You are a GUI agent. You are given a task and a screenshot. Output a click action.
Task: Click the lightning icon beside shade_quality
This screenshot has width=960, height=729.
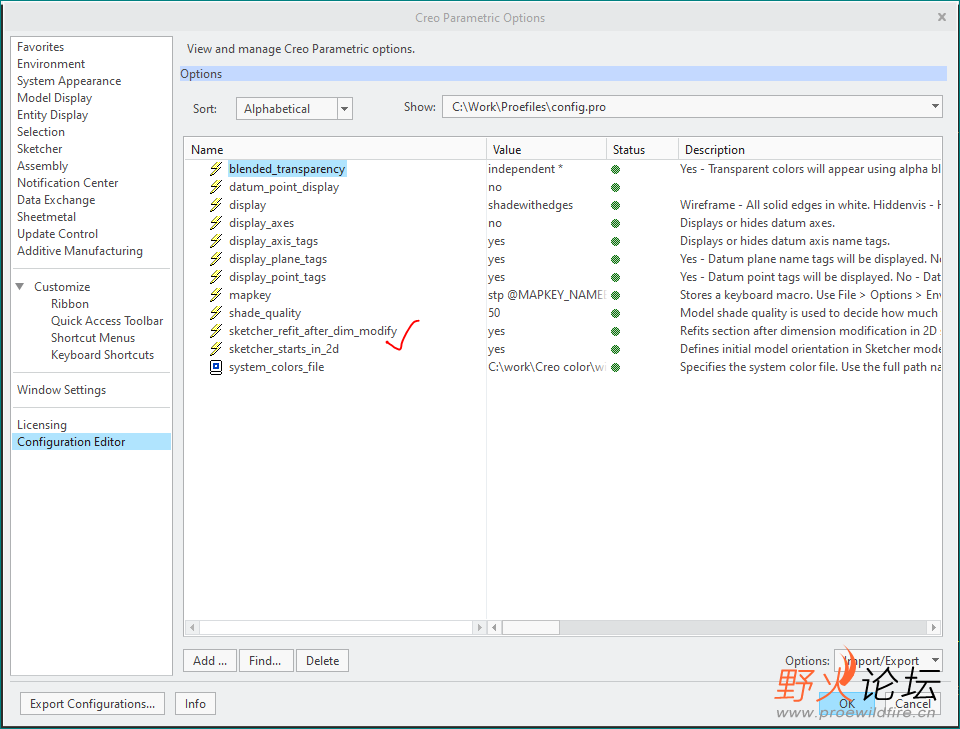[216, 313]
